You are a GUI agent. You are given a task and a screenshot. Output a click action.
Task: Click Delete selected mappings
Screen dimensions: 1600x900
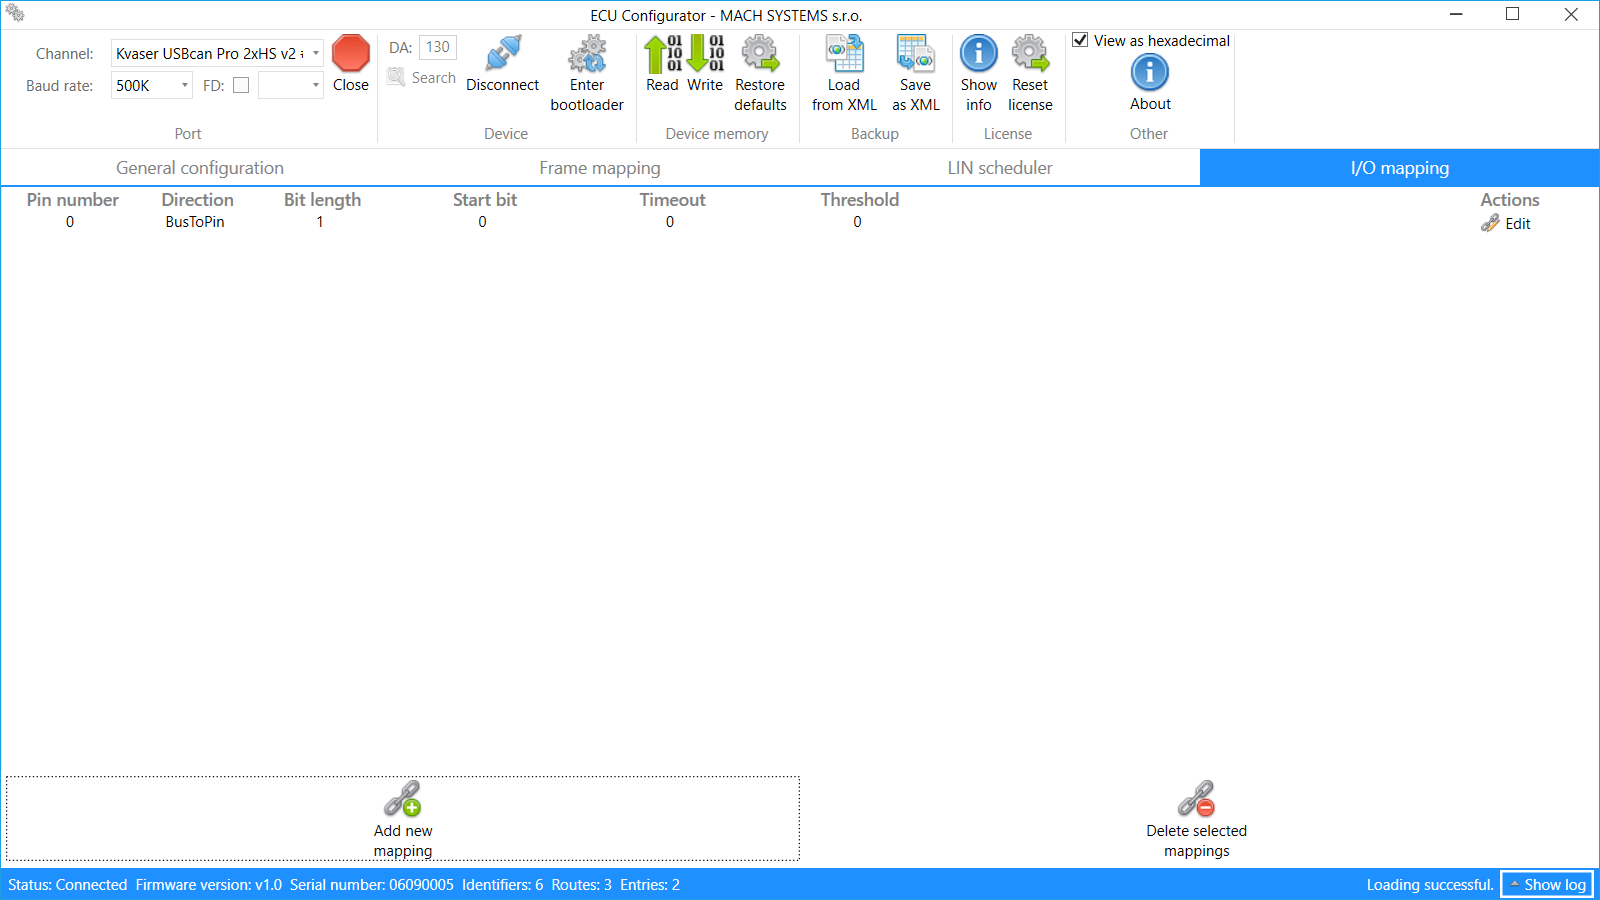click(x=1196, y=818)
